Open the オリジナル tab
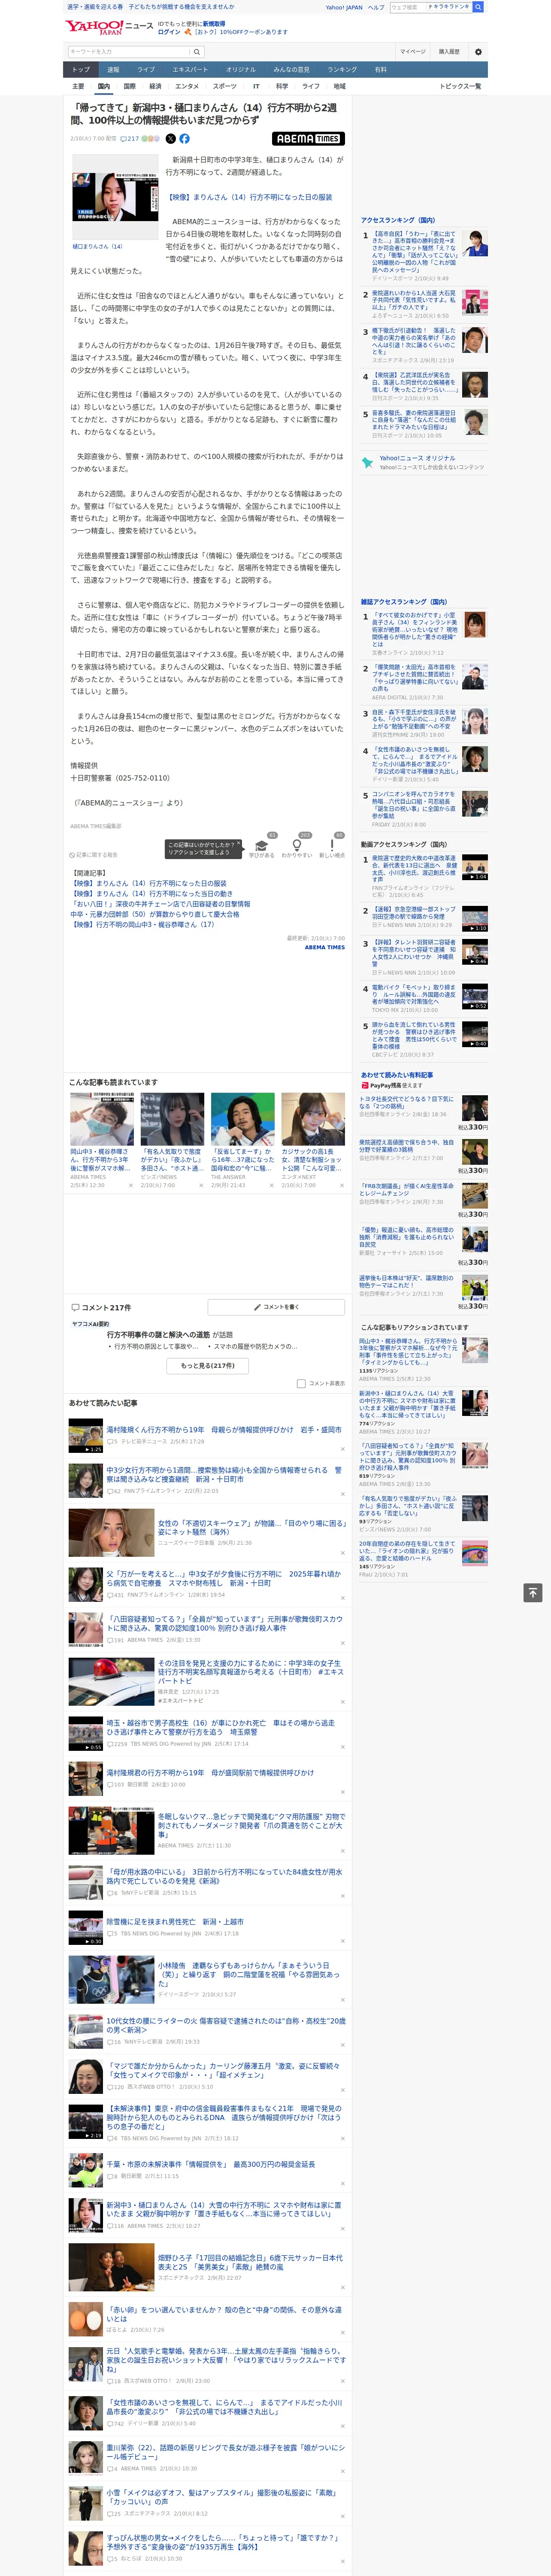This screenshot has width=551, height=2576. [241, 70]
